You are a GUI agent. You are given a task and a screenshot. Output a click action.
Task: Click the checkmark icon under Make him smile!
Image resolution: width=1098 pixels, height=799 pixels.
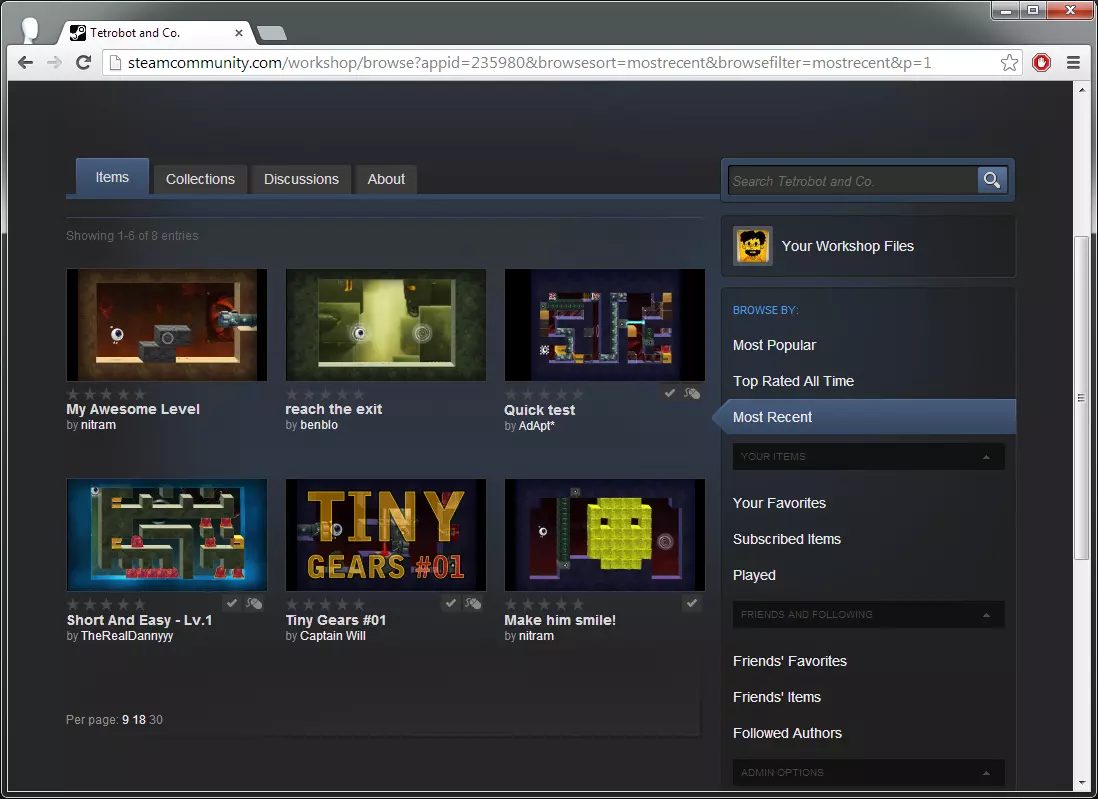click(x=692, y=603)
